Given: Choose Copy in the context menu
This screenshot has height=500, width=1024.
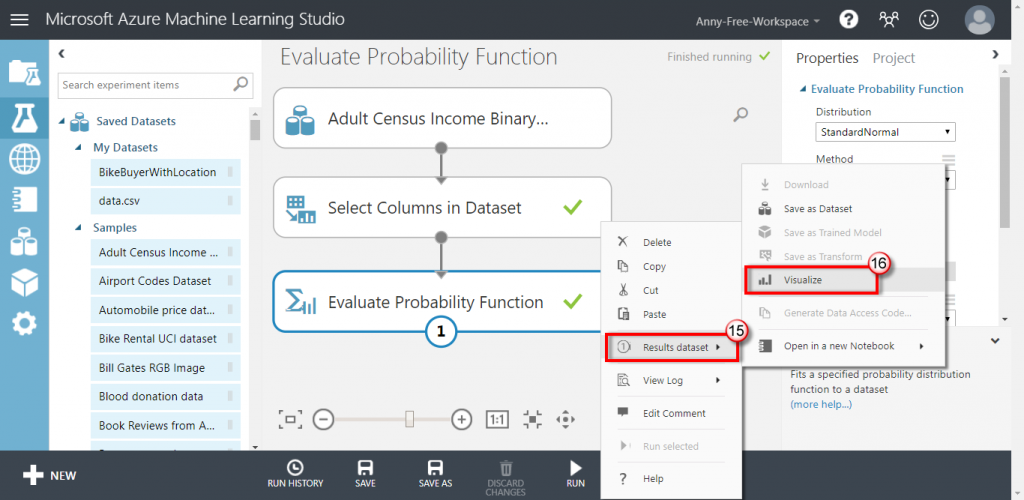Looking at the screenshot, I should [x=671, y=266].
